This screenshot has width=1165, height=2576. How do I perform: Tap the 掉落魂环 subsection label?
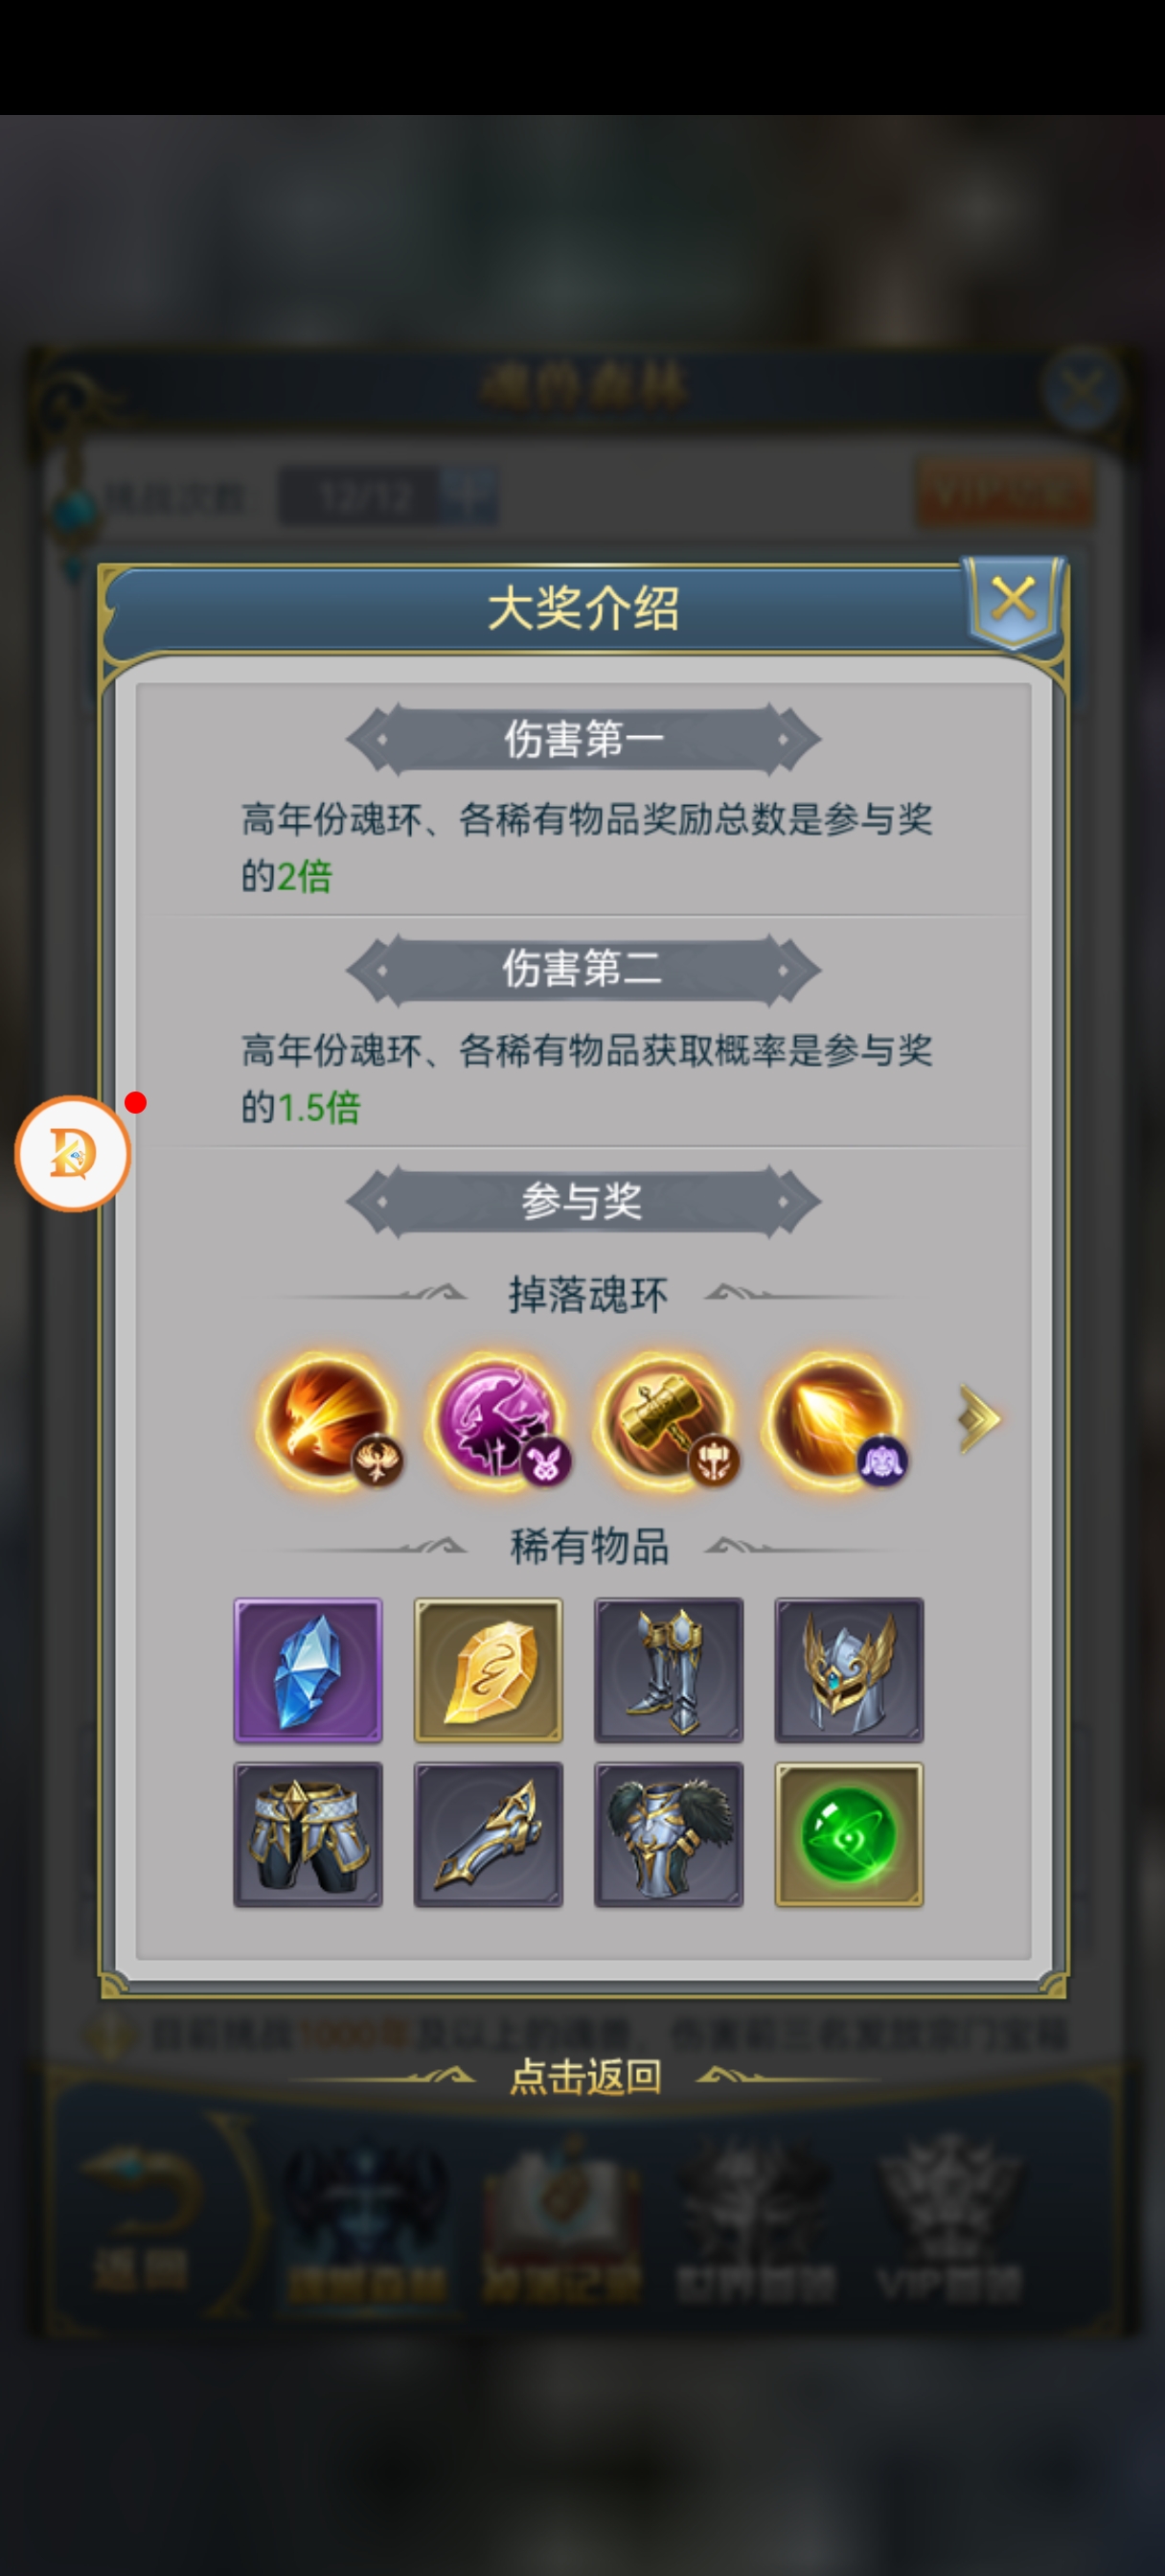tap(588, 1295)
